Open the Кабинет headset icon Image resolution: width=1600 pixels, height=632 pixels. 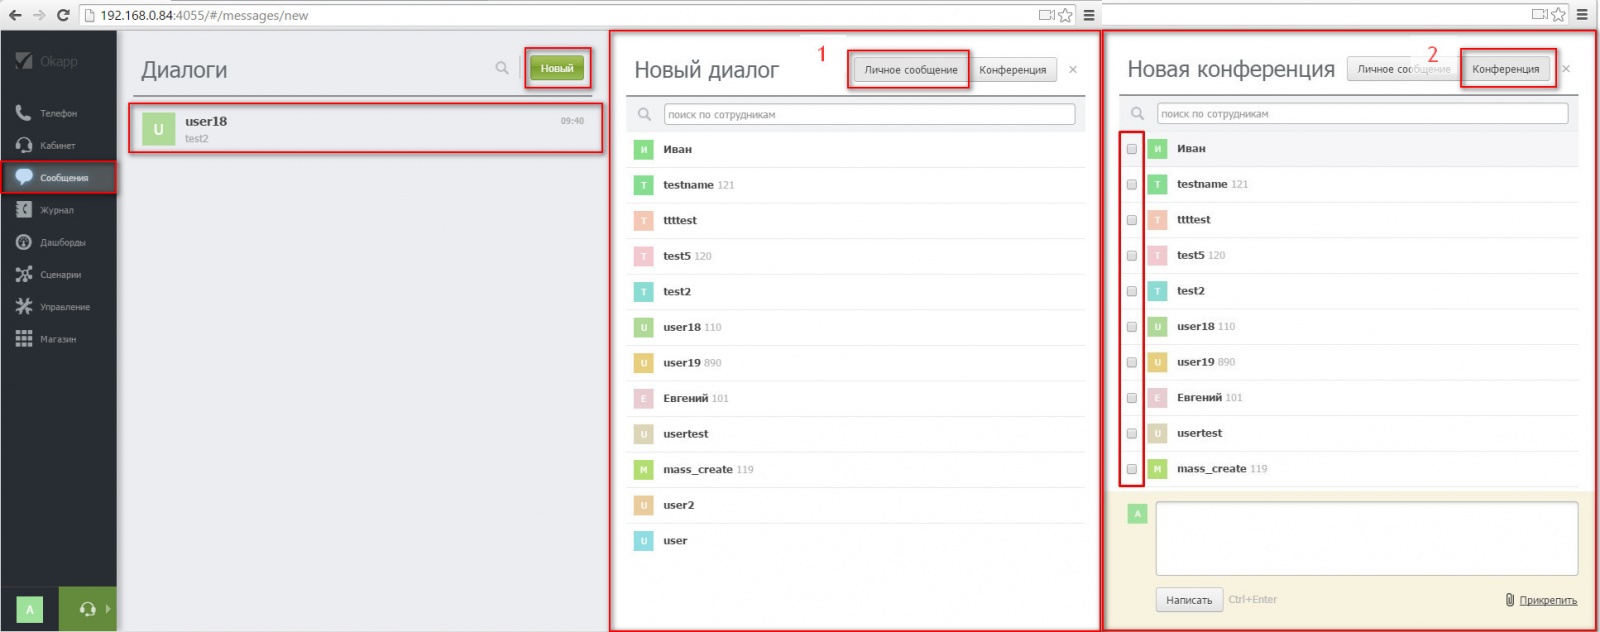point(24,146)
